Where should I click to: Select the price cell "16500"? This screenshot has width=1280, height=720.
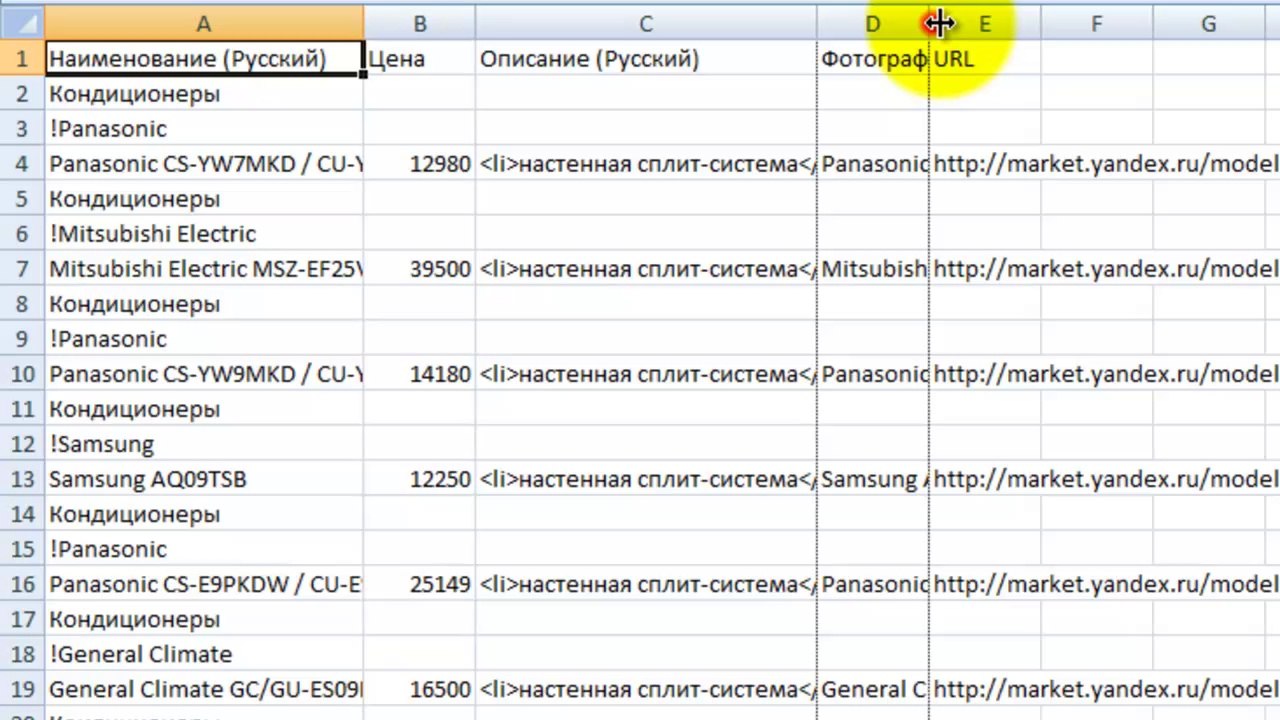pos(420,689)
